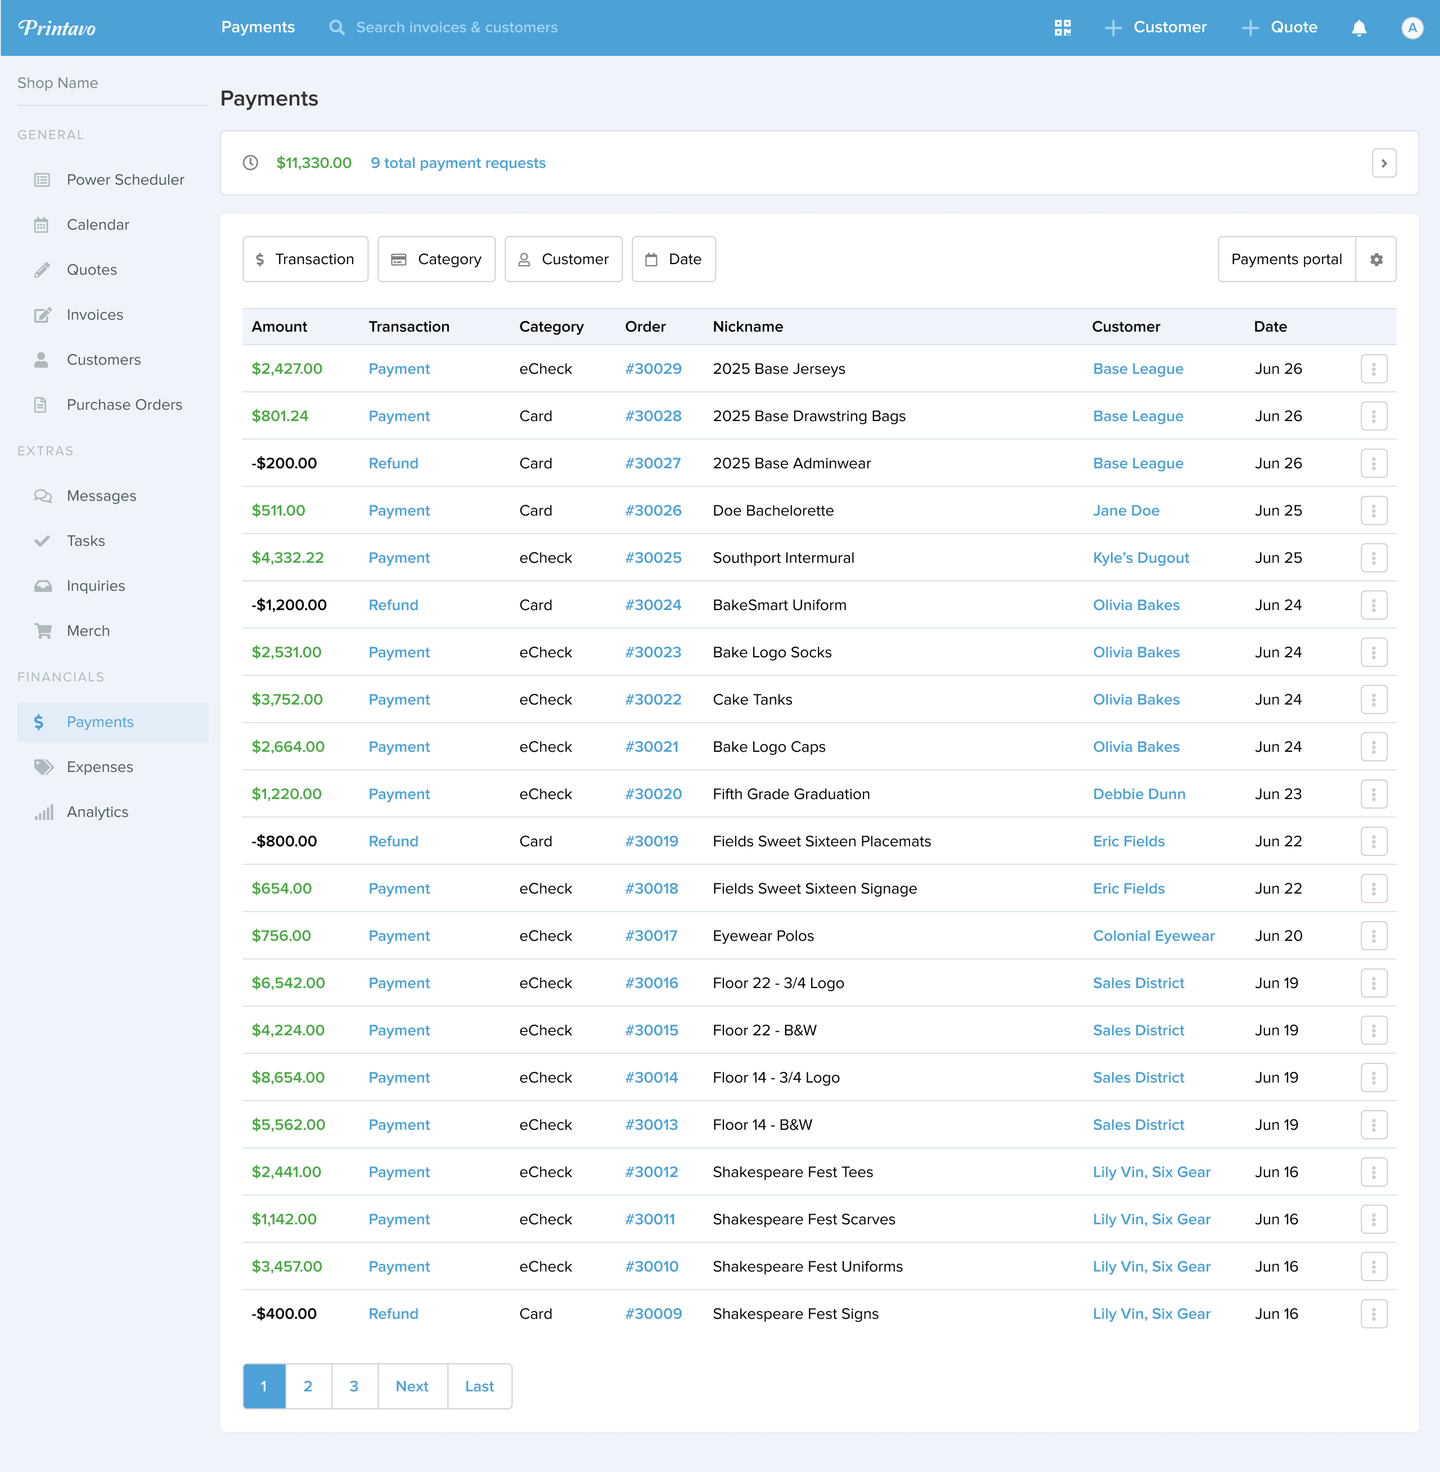Open row menu for Shakespeare Fest Signs
The image size is (1440, 1472).
(1374, 1314)
